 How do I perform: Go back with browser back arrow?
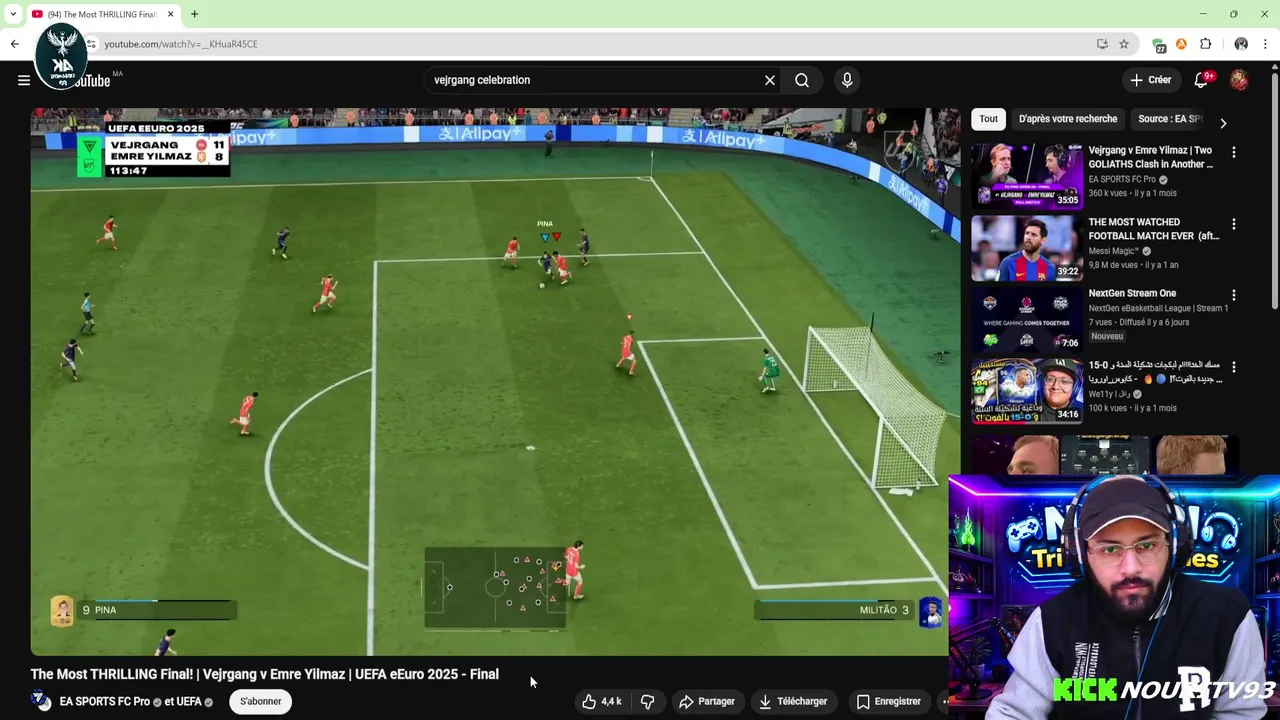15,44
